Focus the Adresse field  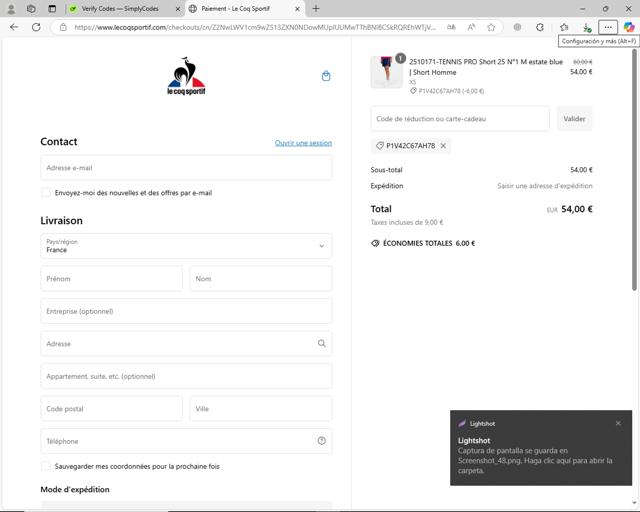coord(186,343)
